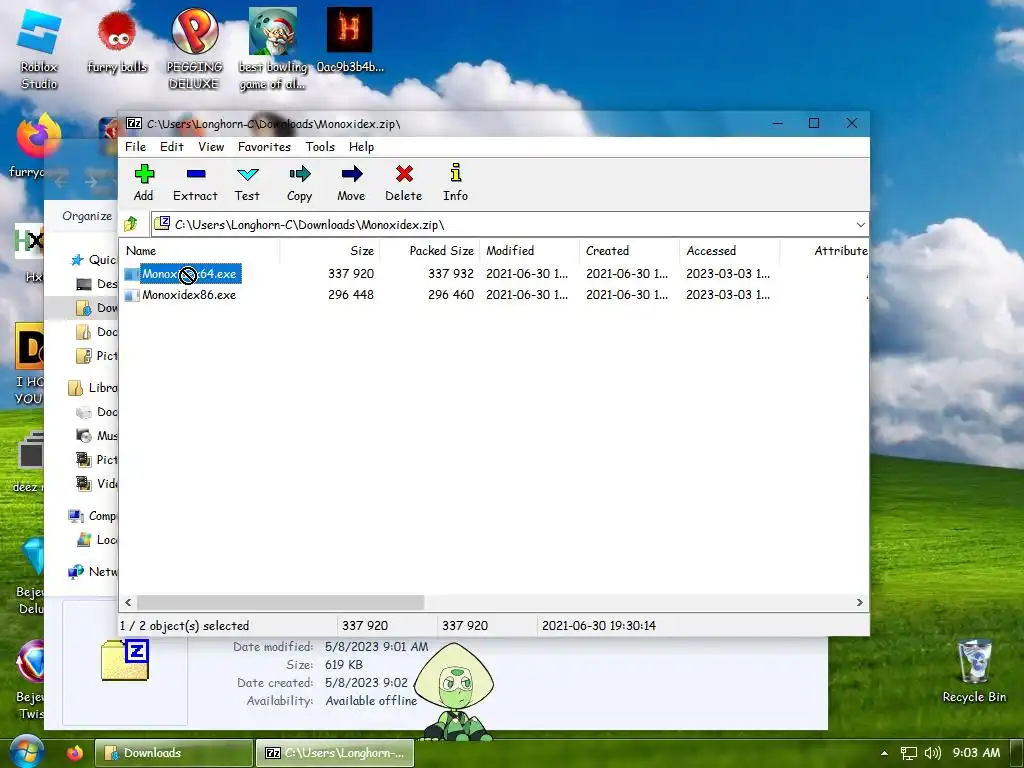Click the Network icon in Explorer sidebar
The height and width of the screenshot is (768, 1024).
[x=76, y=571]
